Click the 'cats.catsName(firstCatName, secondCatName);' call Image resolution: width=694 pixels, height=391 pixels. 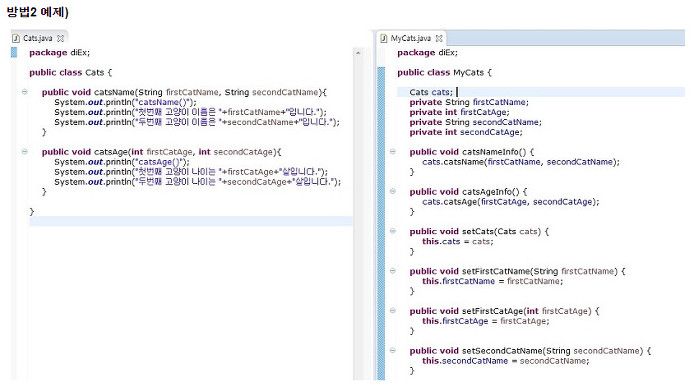521,162
